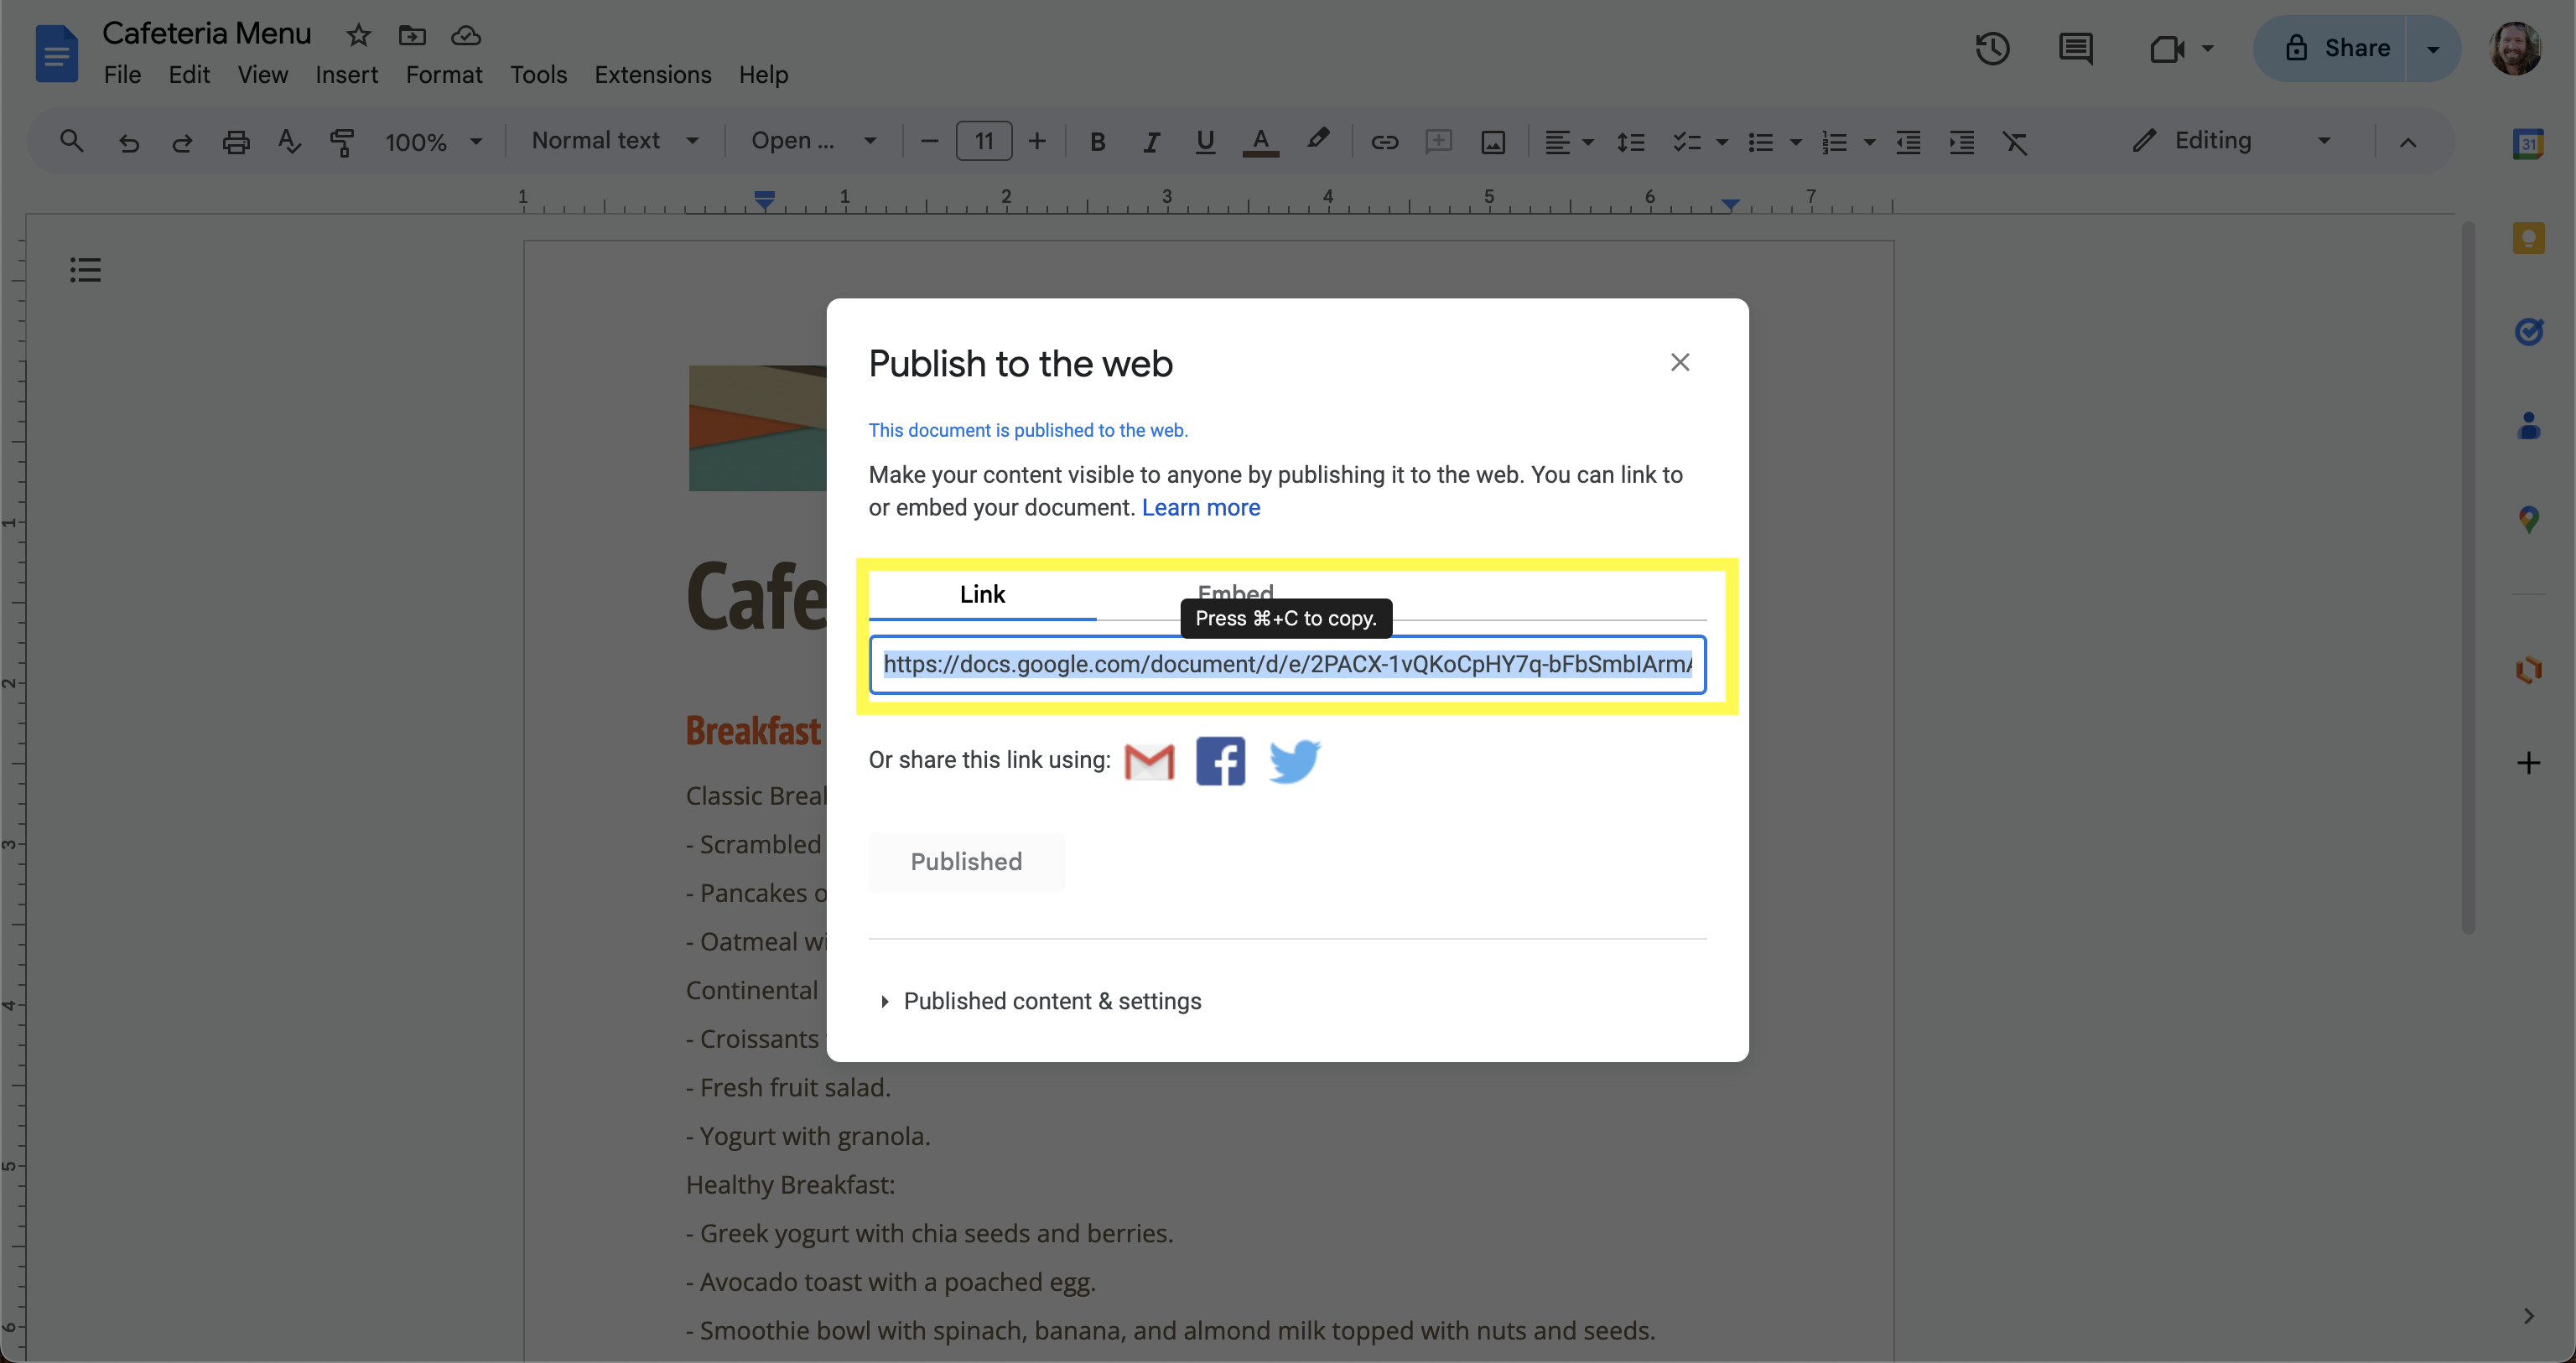
Task: Open the Insert menu
Action: 346,75
